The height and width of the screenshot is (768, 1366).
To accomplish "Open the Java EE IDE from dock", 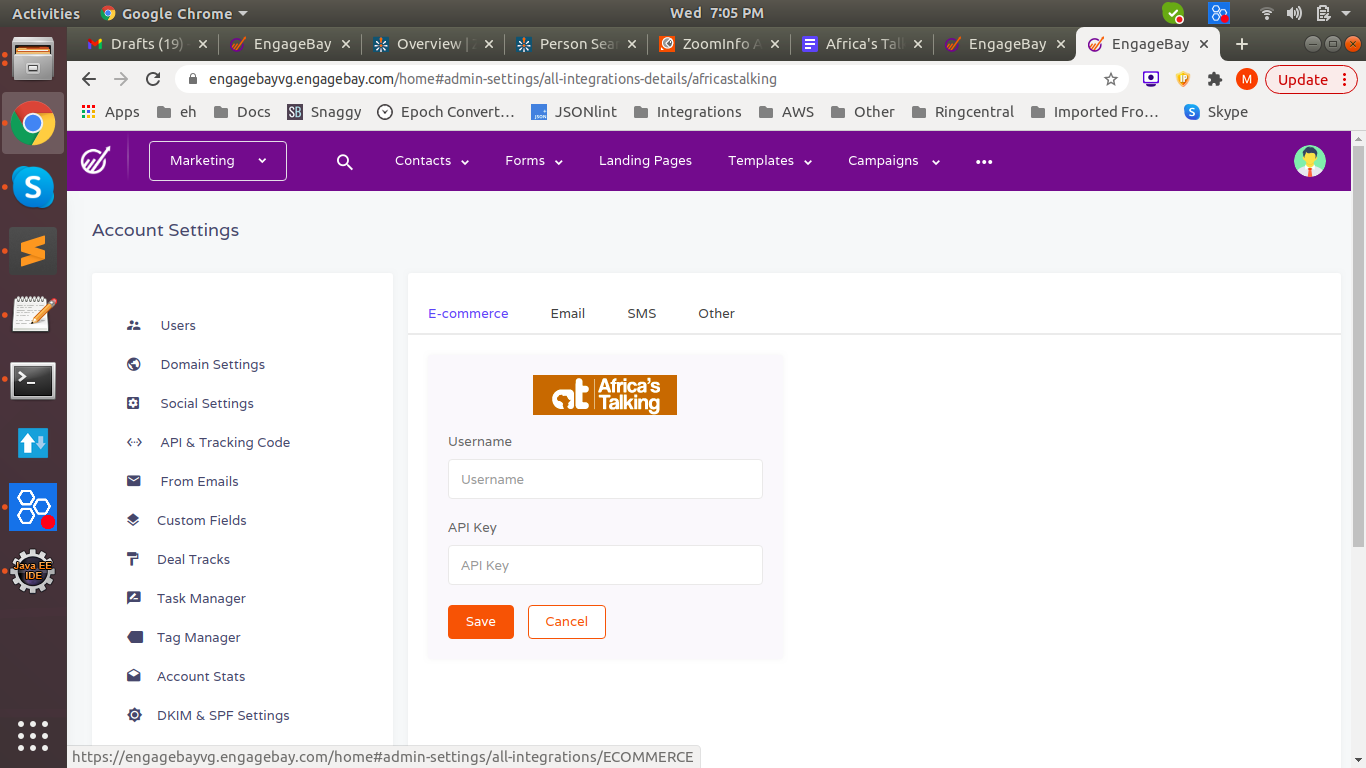I will click(x=33, y=571).
